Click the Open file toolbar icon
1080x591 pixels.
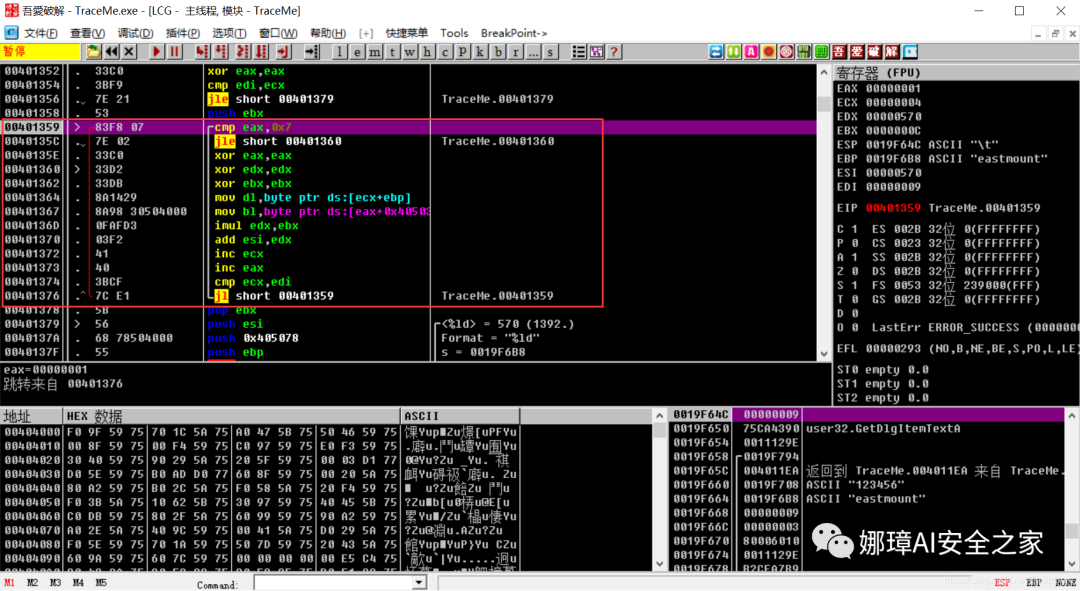(x=93, y=52)
